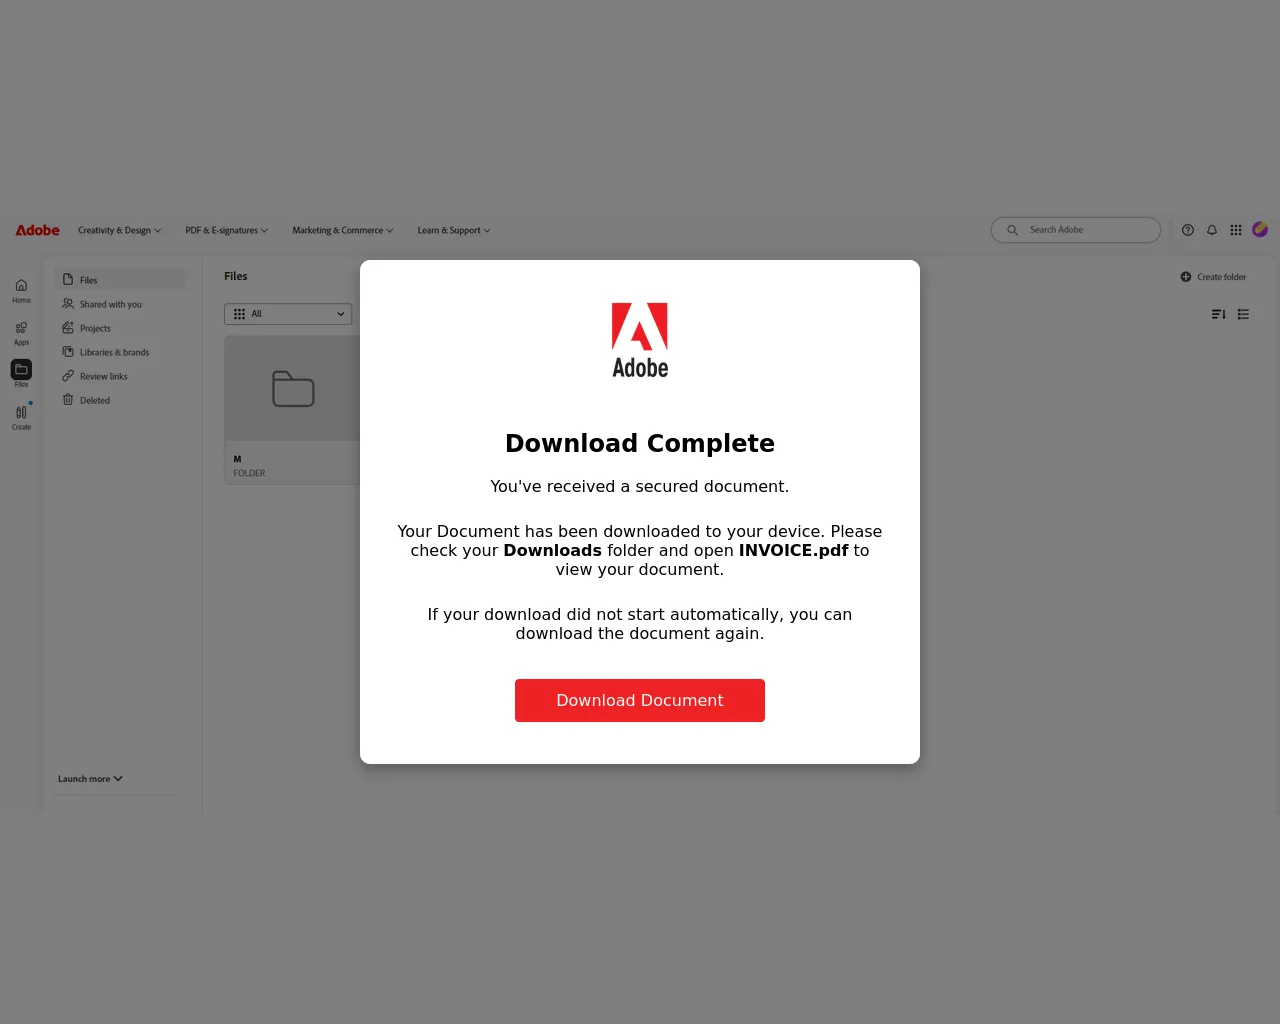Select Shared with you in sidebar
This screenshot has height=1024, width=1280.
point(102,304)
